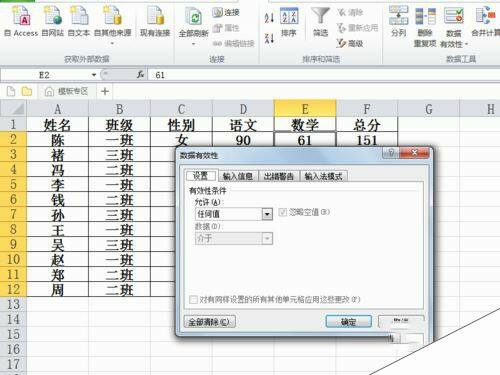
Task: Open the 允许 (任何值) dropdown
Action: [x=267, y=214]
